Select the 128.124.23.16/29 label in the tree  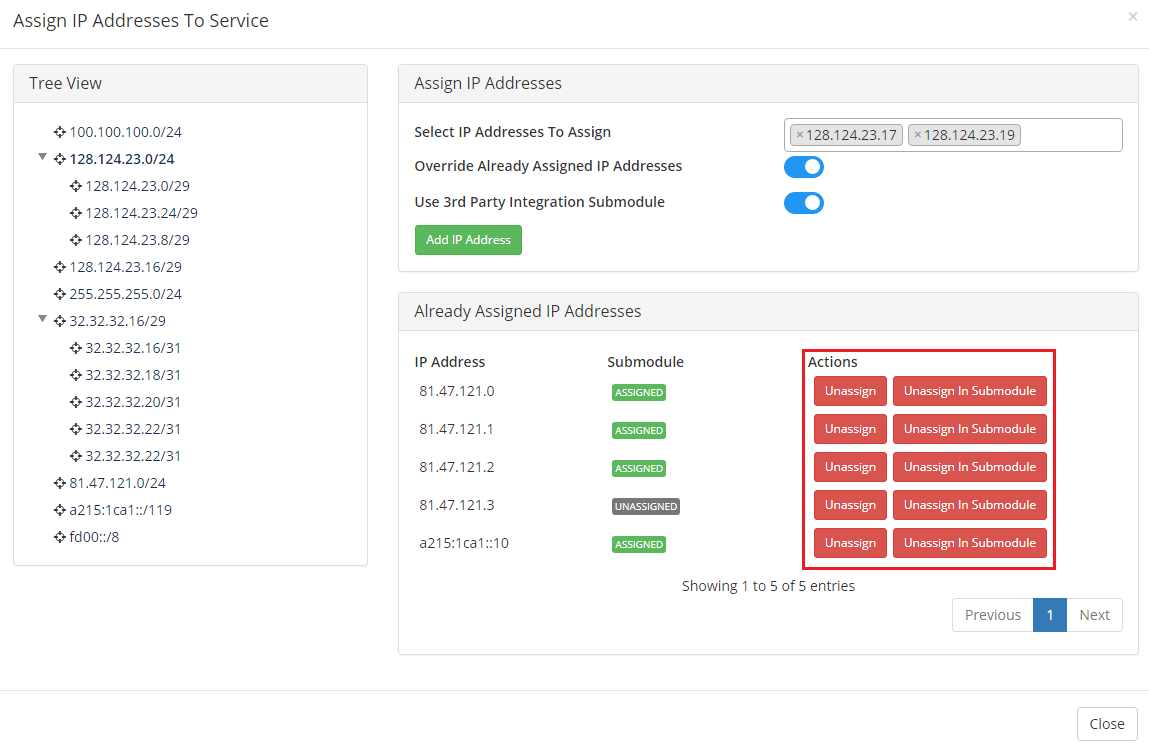coord(125,267)
